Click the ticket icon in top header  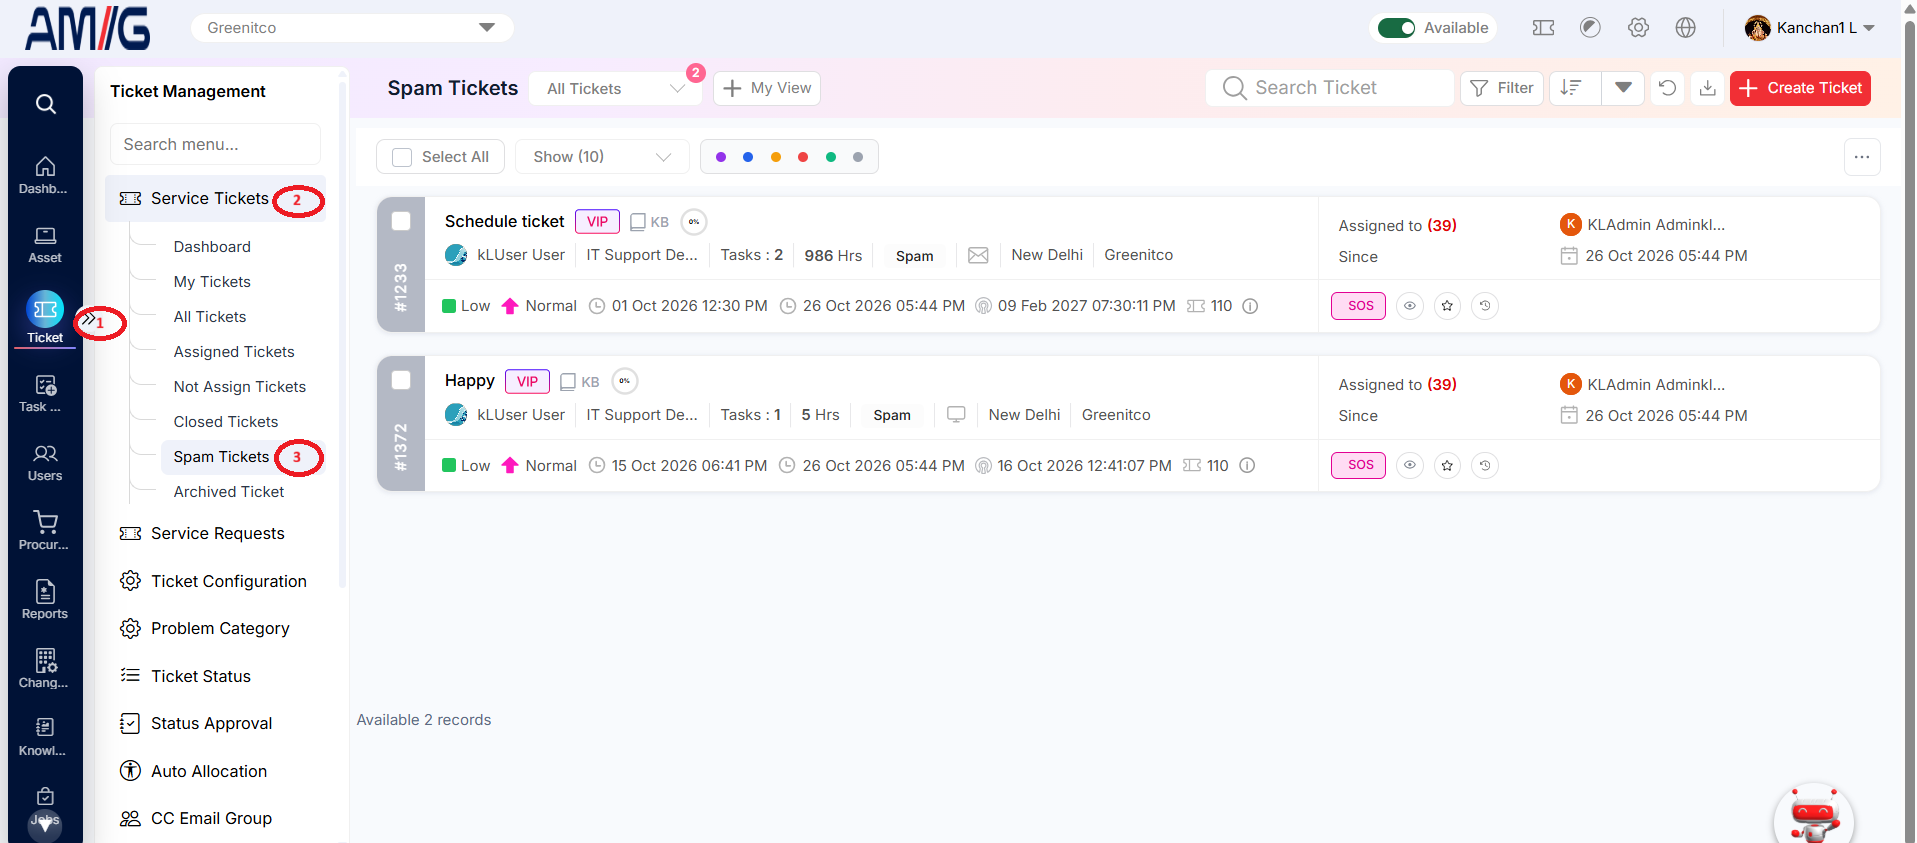tap(1543, 28)
